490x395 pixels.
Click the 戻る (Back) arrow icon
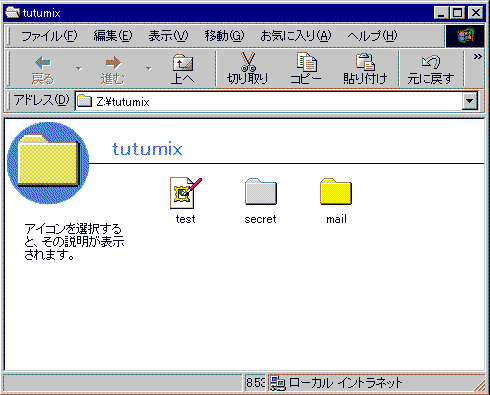(43, 62)
